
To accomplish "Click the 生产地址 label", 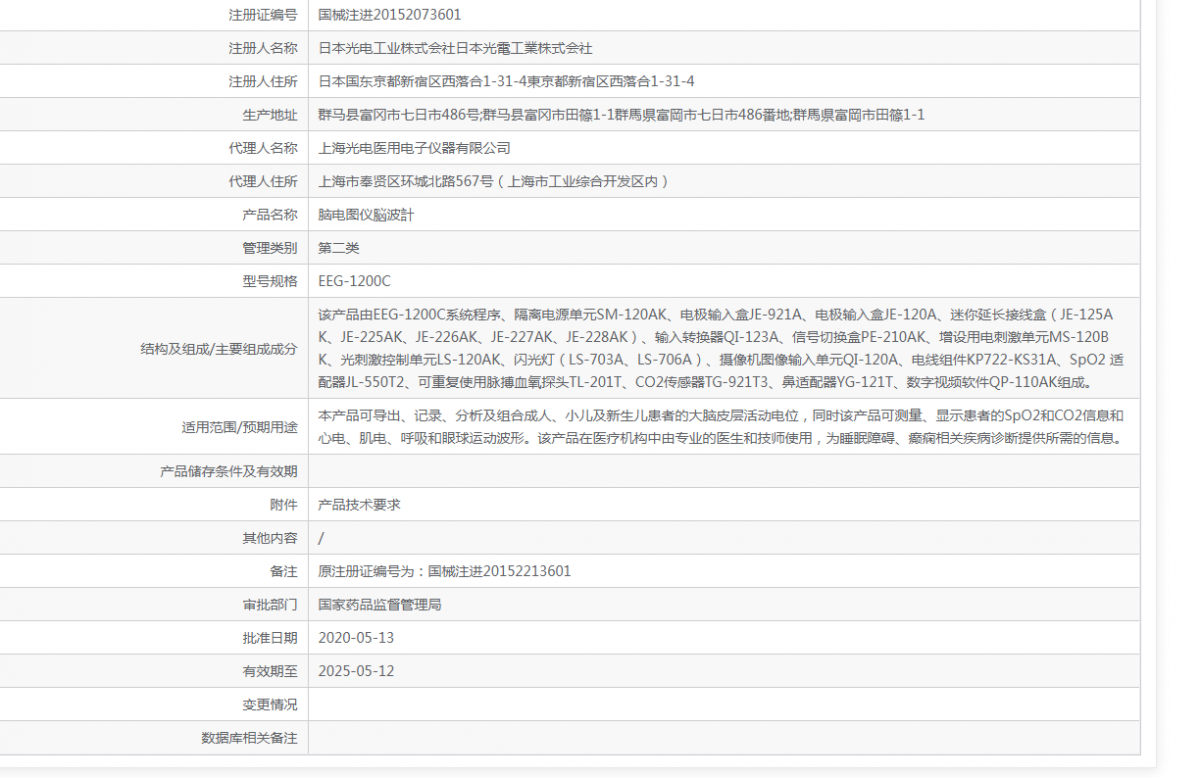I will pyautogui.click(x=270, y=115).
